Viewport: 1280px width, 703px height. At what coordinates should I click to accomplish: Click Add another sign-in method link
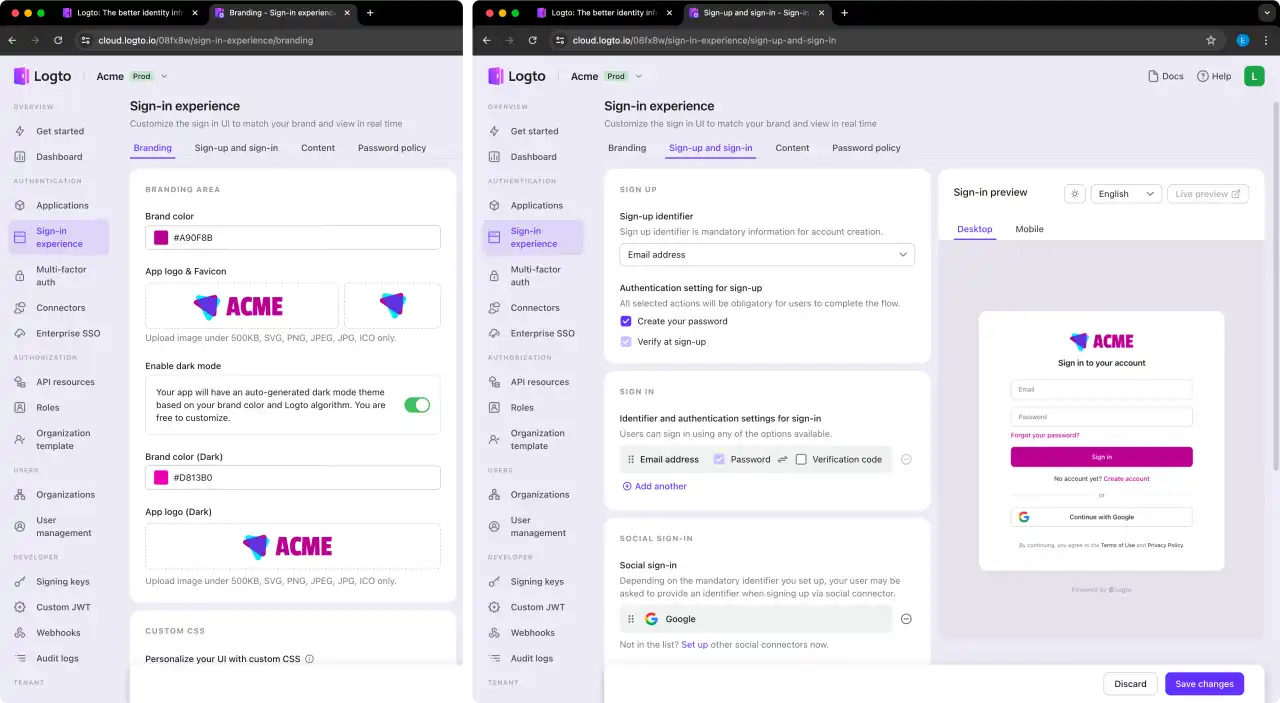(654, 486)
